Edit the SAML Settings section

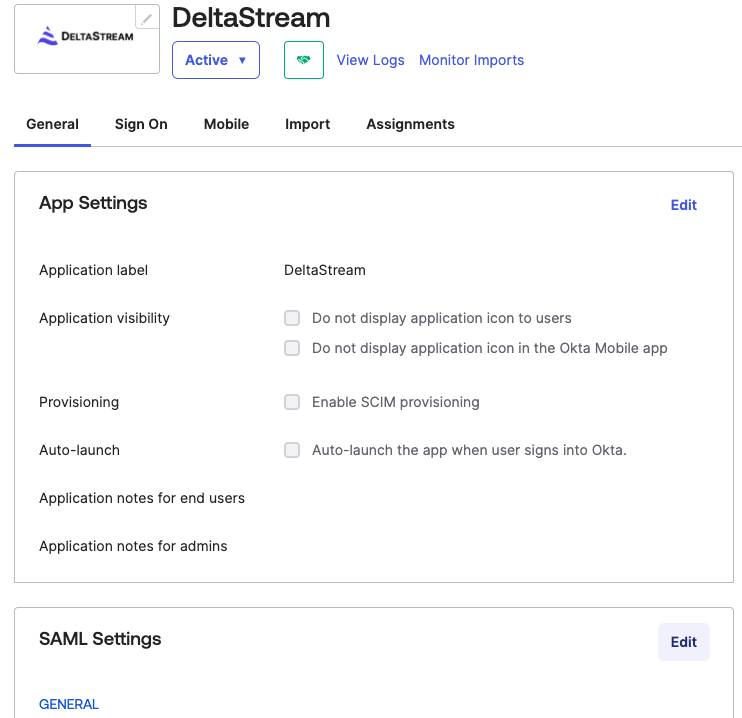(684, 642)
